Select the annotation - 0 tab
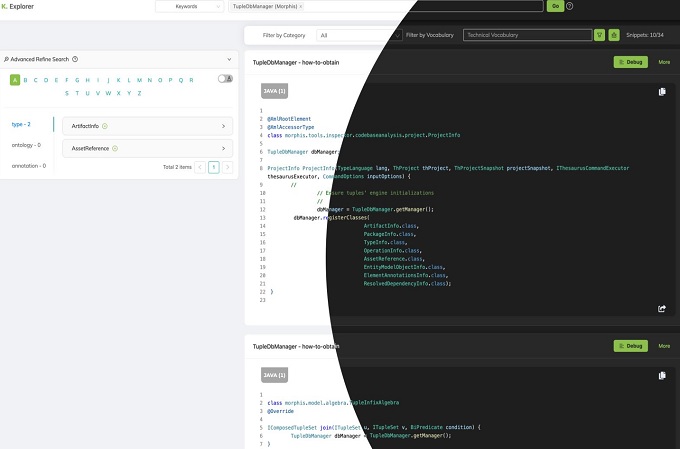Screen dimensions: 680x449 [27, 165]
